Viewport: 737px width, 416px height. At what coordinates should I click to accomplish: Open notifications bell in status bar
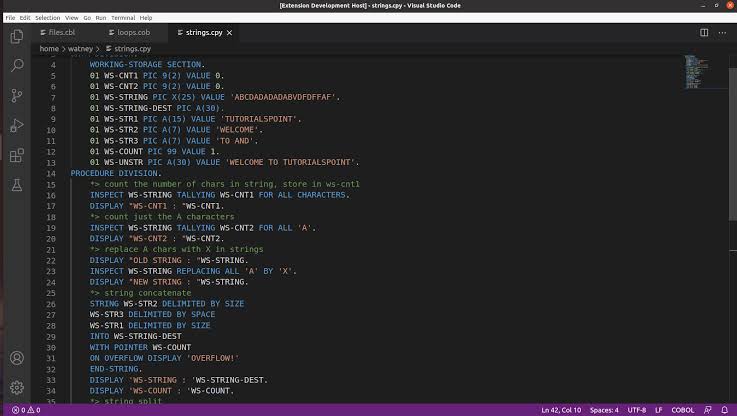click(725, 410)
